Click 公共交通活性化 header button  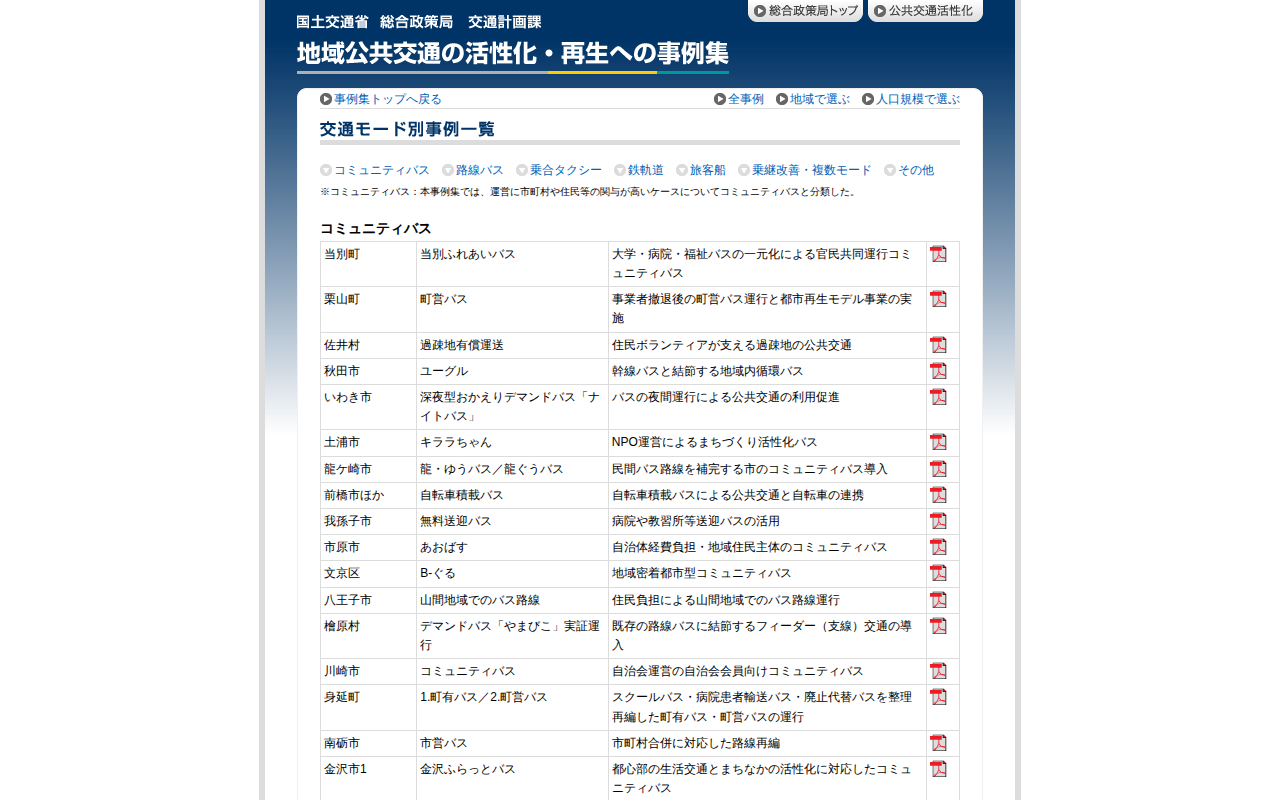pyautogui.click(x=925, y=11)
